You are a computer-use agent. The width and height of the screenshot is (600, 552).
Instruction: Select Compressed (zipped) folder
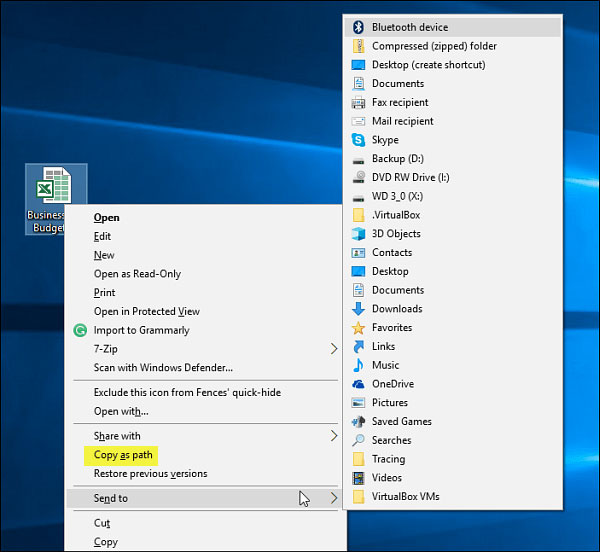coord(434,46)
